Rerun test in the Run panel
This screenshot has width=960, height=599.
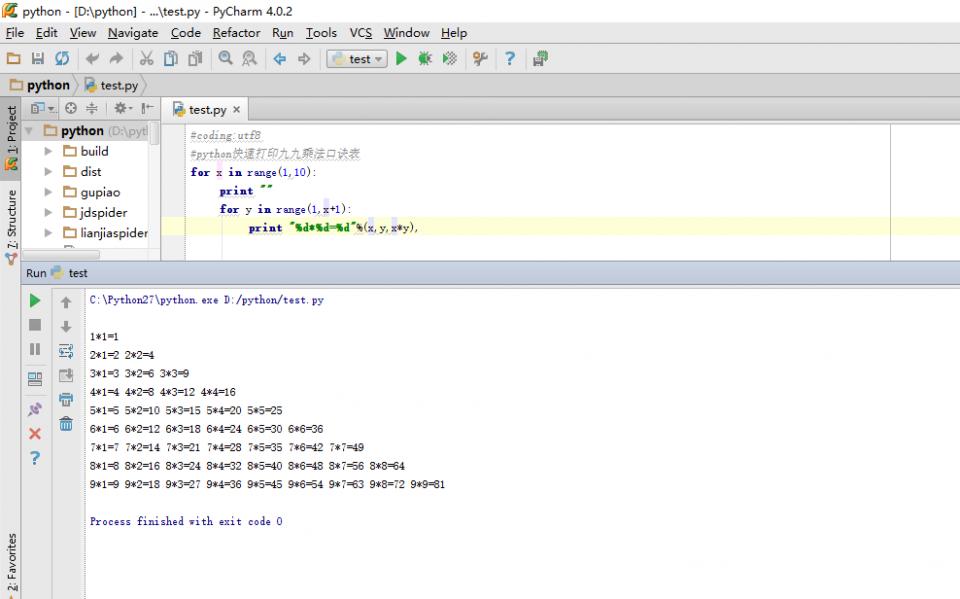(x=35, y=301)
